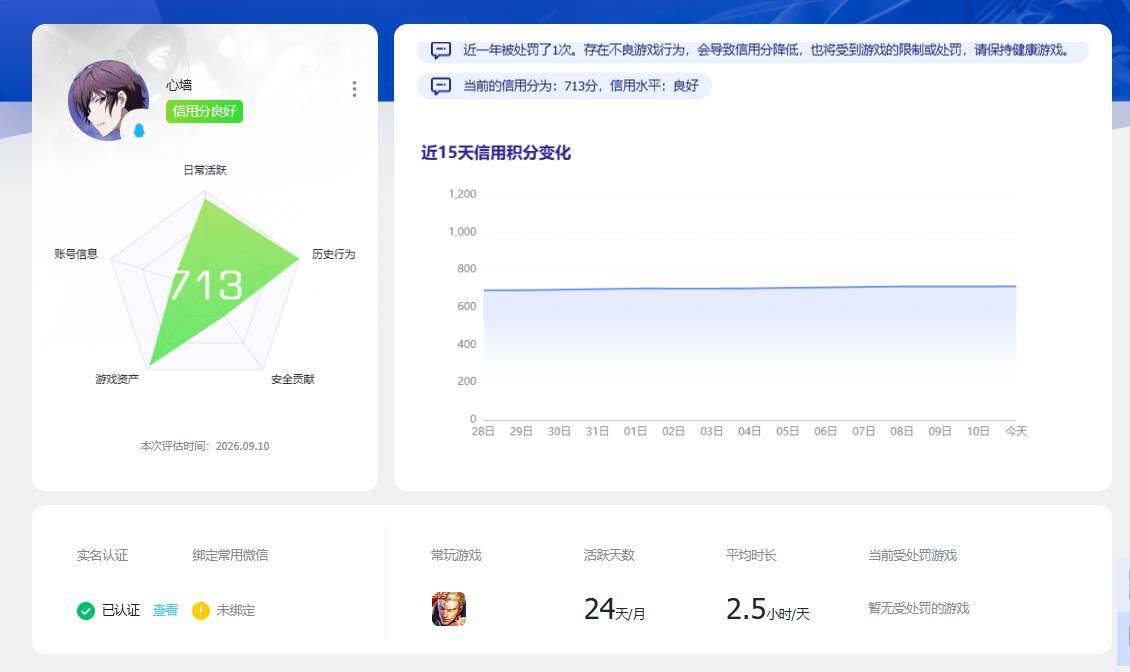Click the 历史行为 radar axis label
The image size is (1130, 672).
pos(333,254)
